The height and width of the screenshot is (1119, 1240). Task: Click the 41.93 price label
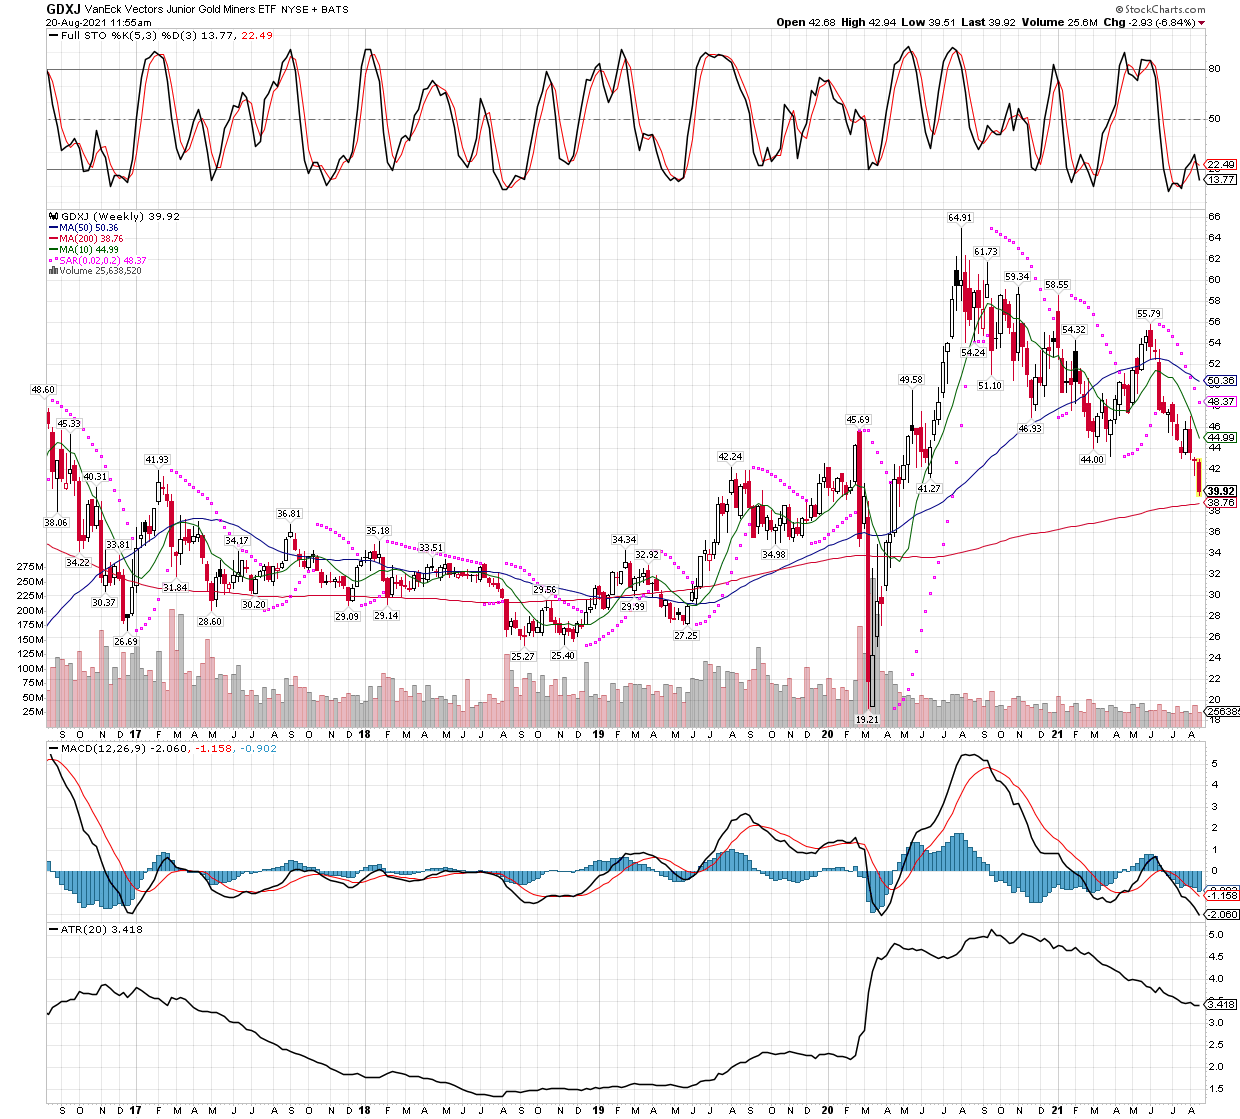pos(157,460)
